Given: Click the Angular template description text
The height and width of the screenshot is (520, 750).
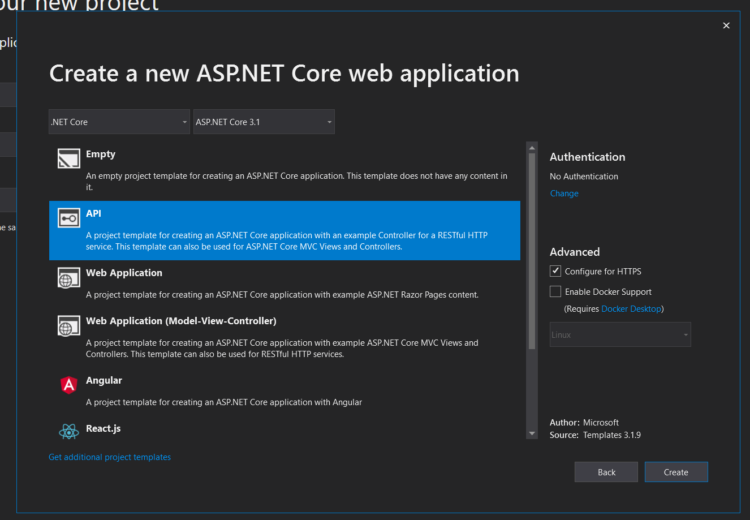Looking at the screenshot, I should [224, 402].
